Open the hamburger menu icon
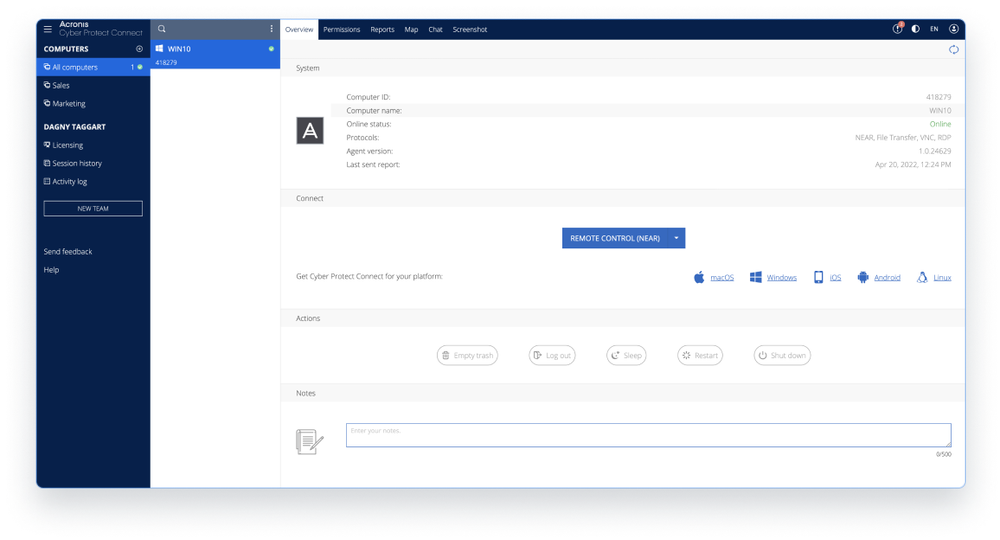Screen dimensions: 1000x540 (47, 29)
